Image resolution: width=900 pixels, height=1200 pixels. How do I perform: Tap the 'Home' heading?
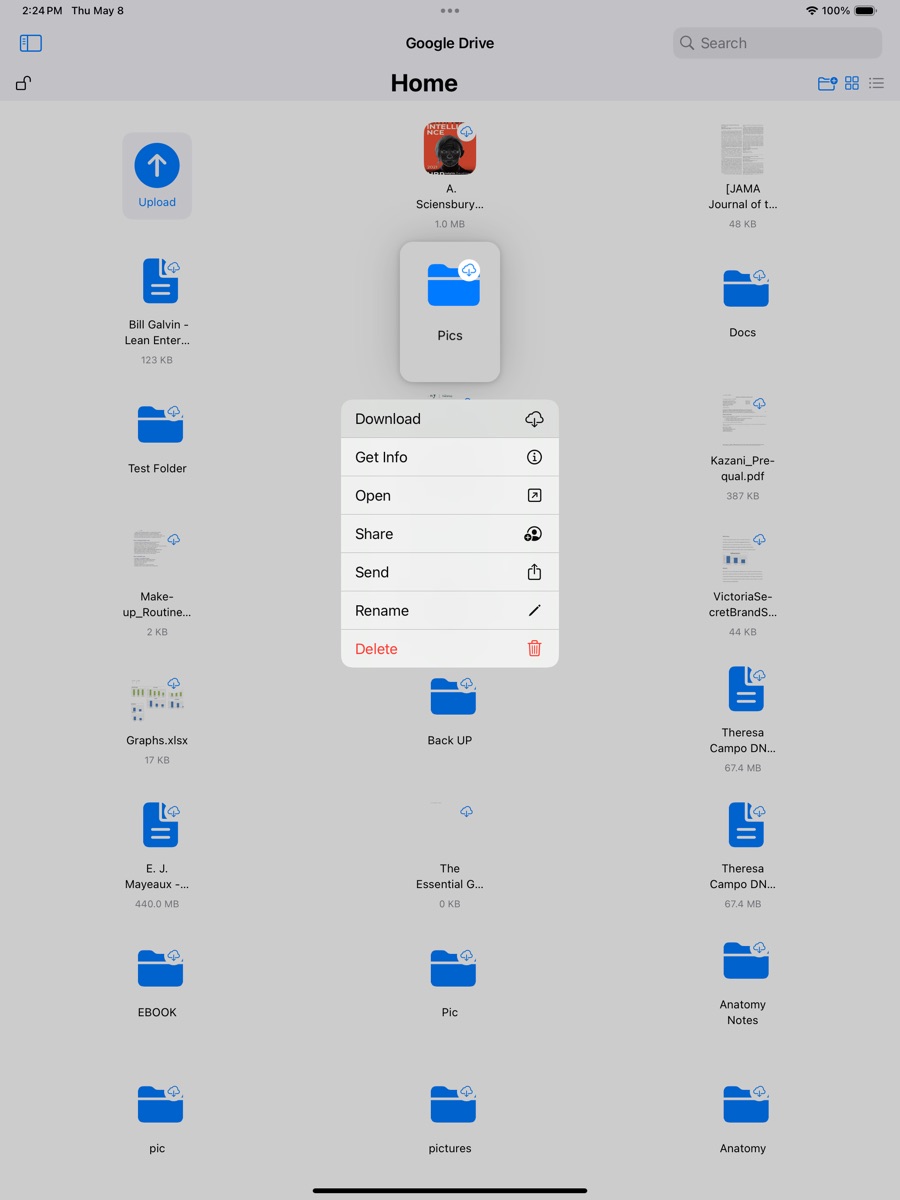(x=424, y=83)
